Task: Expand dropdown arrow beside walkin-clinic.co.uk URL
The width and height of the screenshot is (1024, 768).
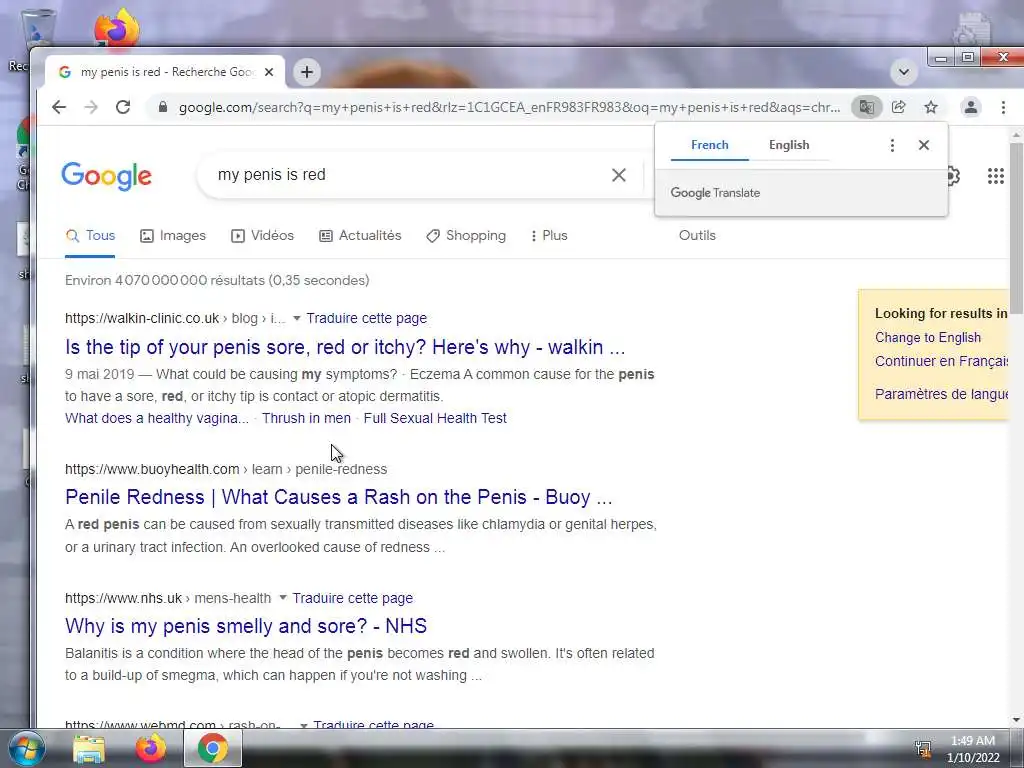Action: [x=296, y=318]
